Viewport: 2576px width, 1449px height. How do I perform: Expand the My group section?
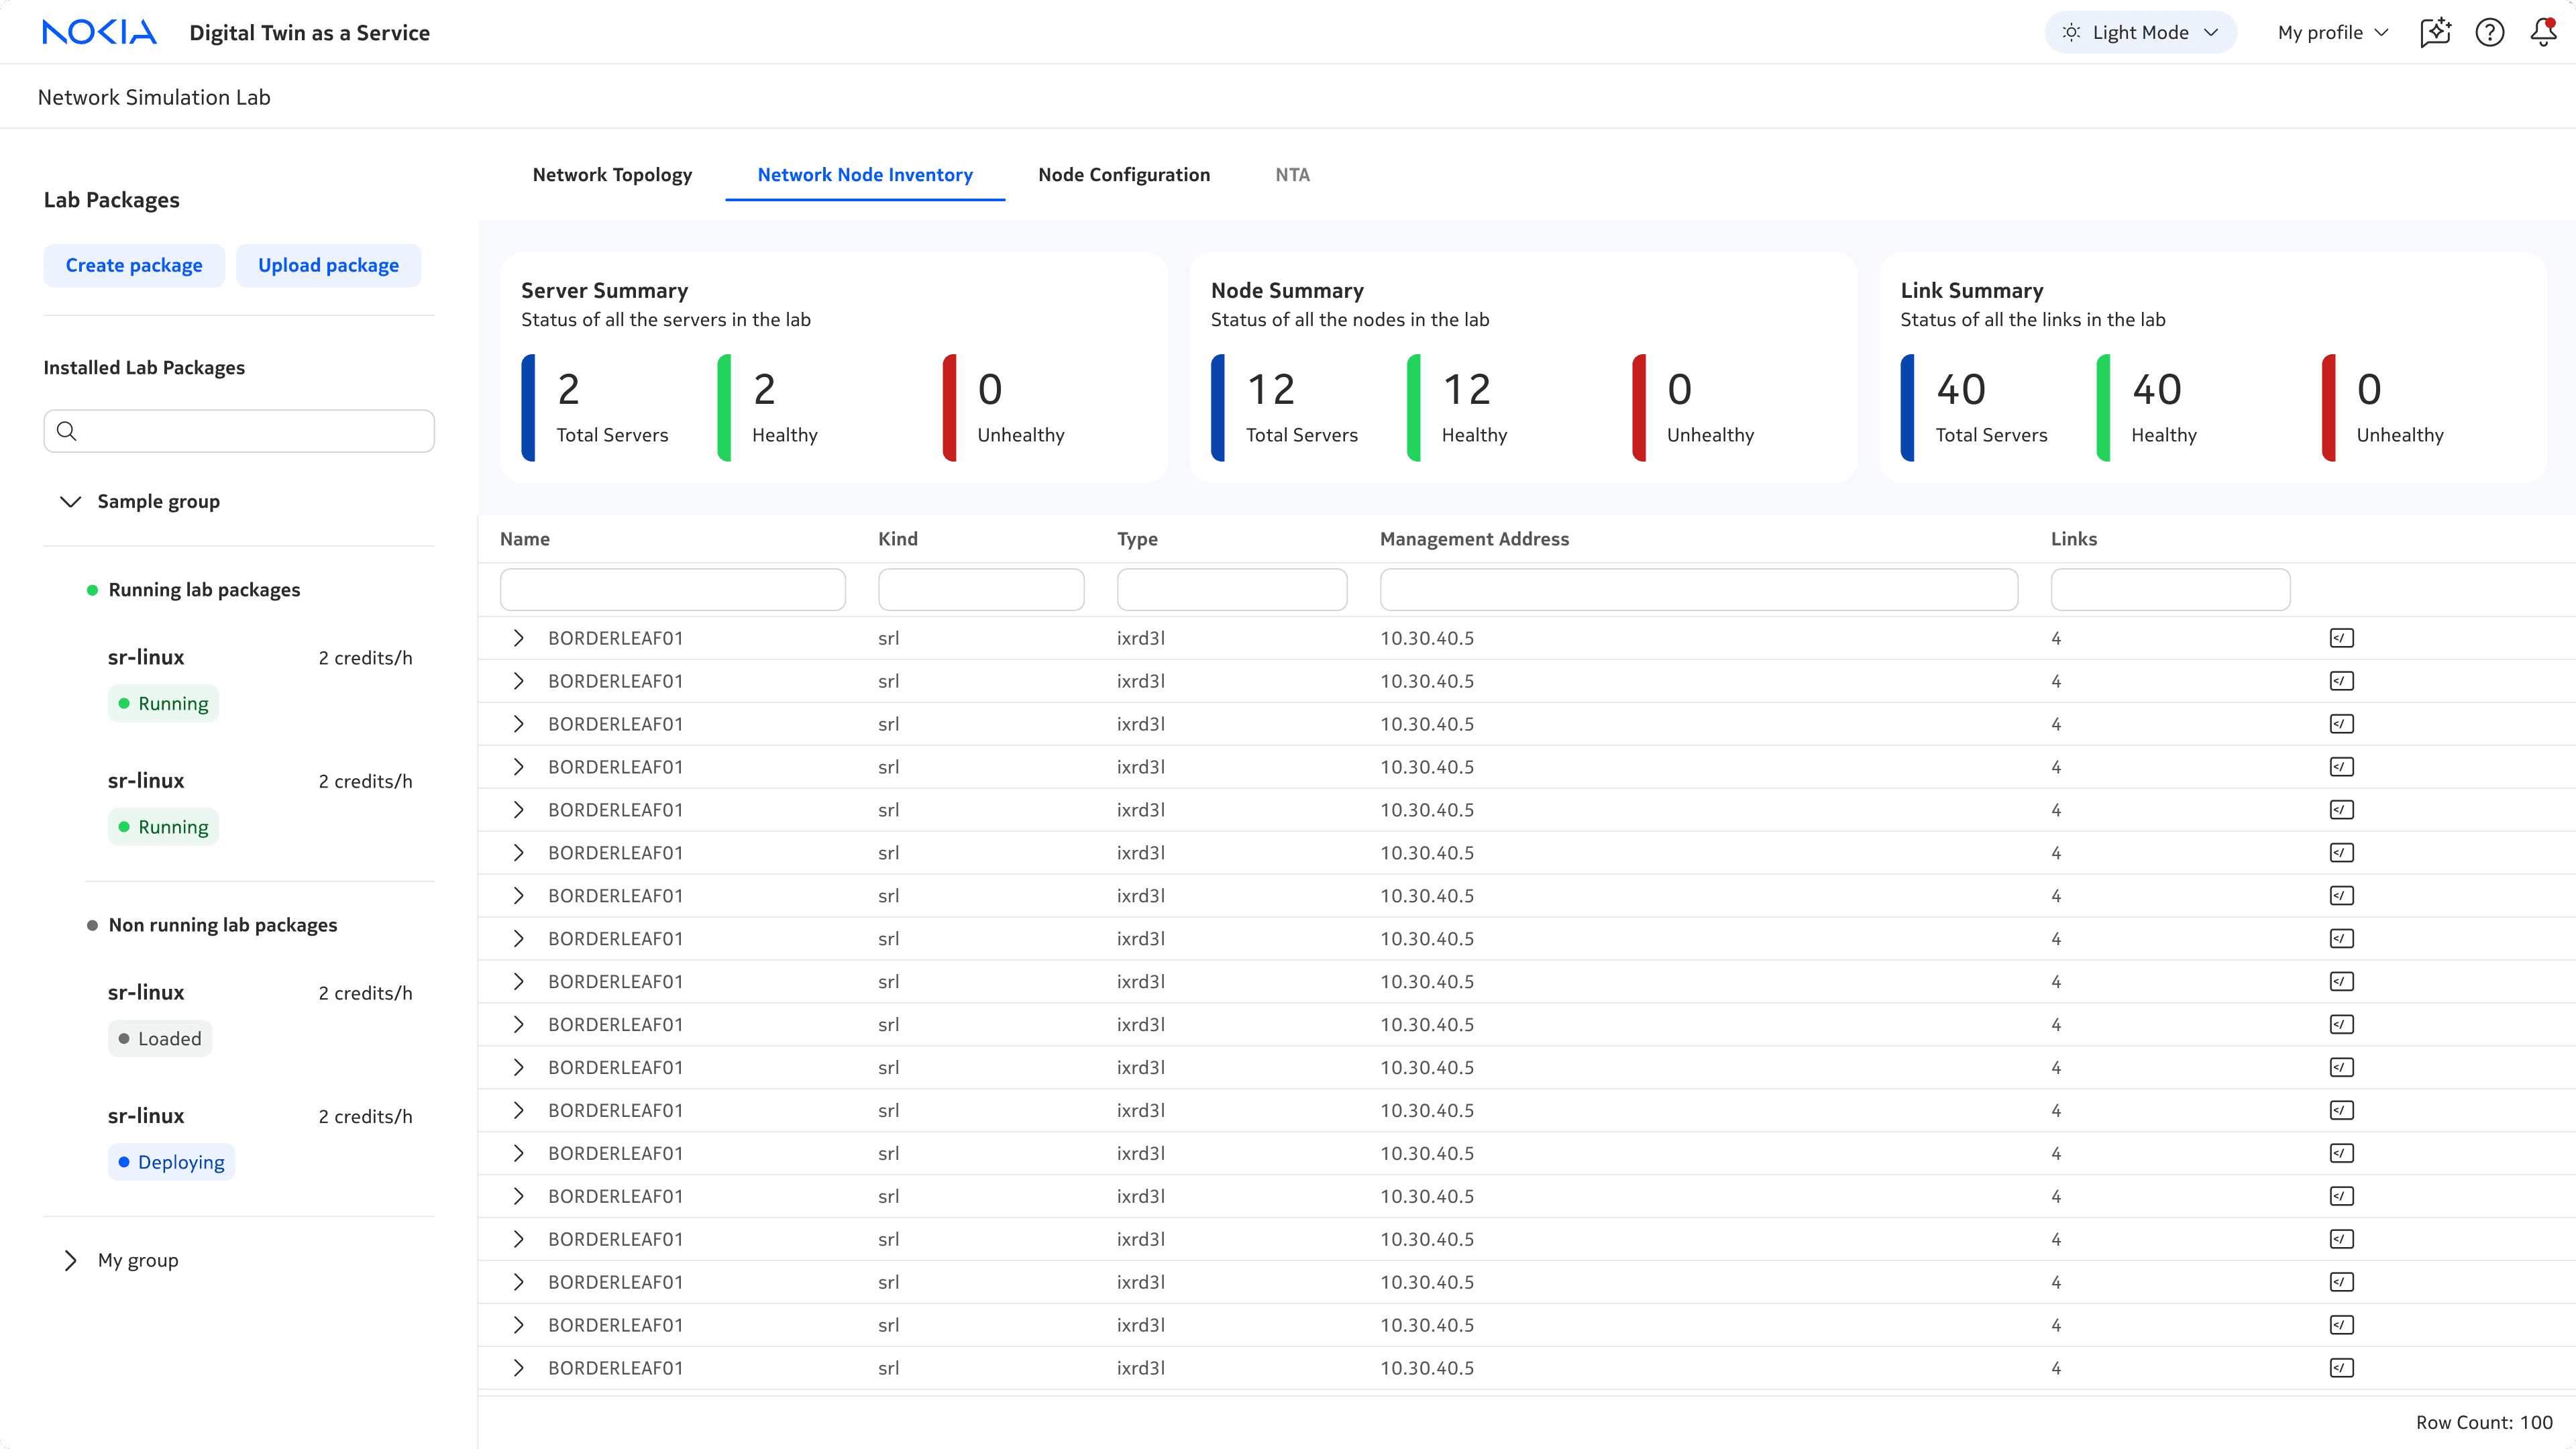click(70, 1260)
